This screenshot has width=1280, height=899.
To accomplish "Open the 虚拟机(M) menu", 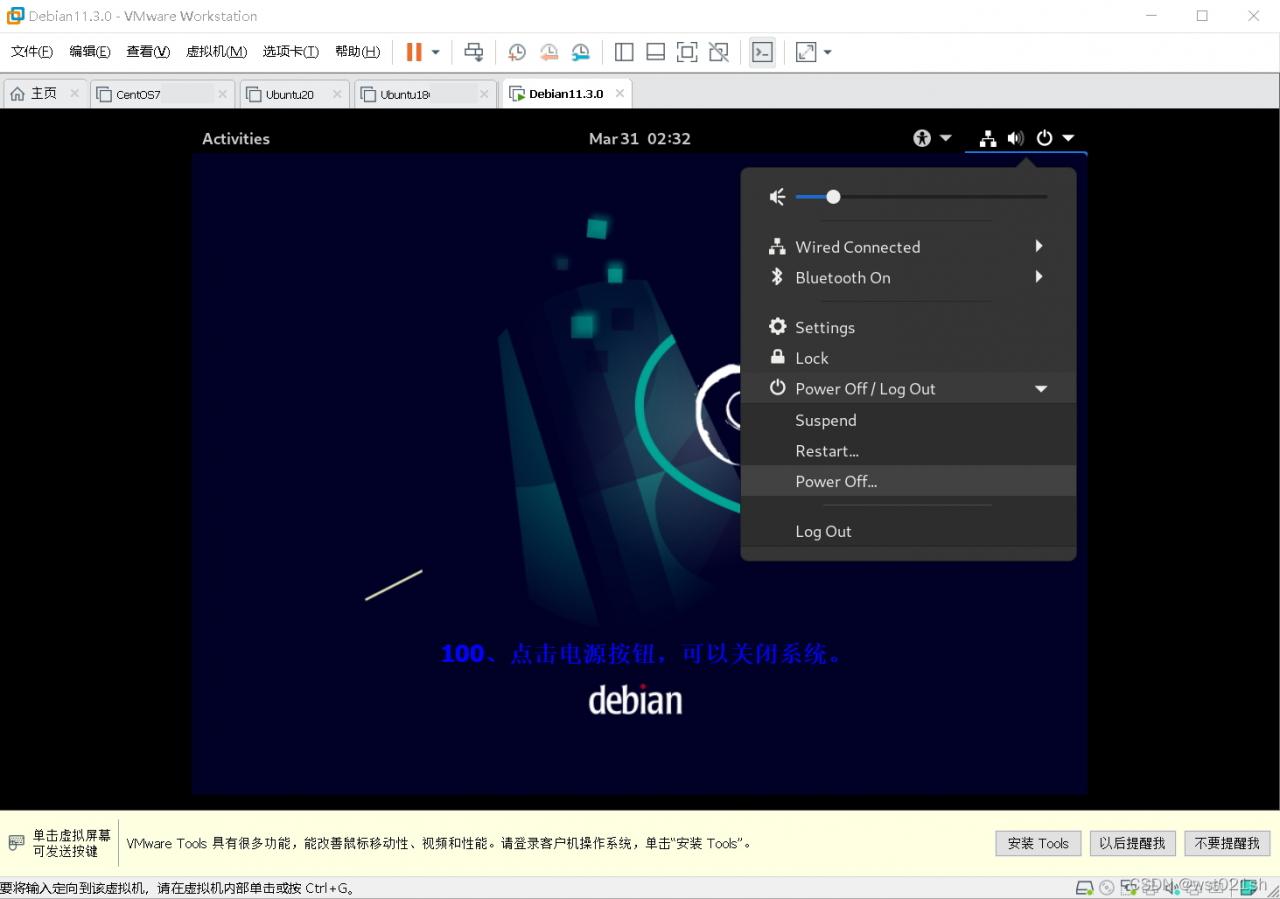I will coord(216,52).
